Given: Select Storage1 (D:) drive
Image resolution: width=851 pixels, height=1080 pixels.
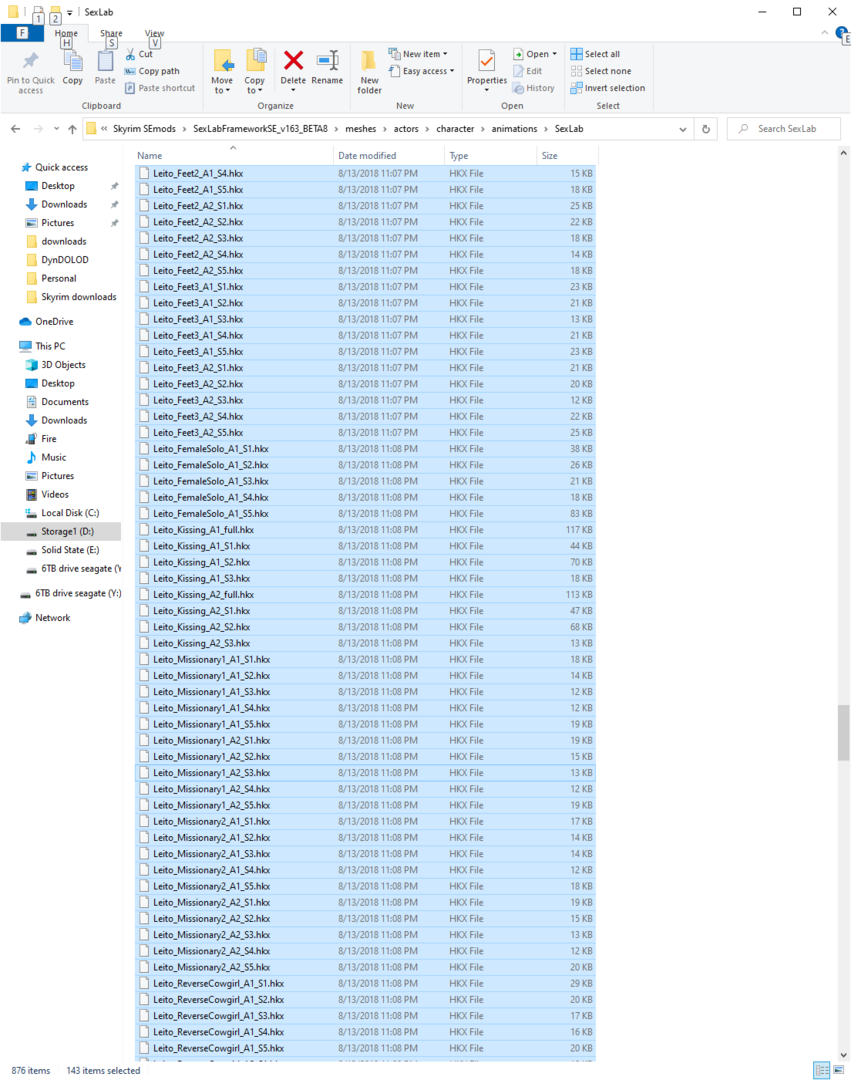Looking at the screenshot, I should (61, 532).
